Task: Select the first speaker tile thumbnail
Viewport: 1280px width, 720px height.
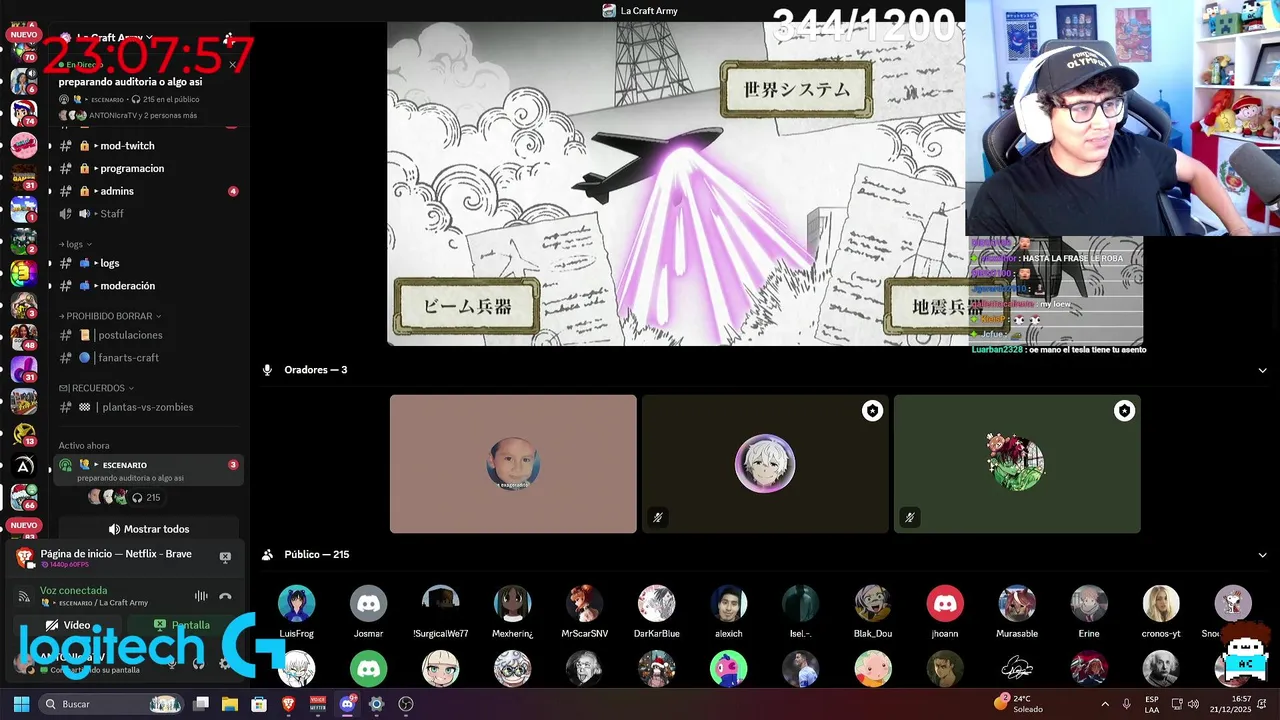Action: click(513, 464)
